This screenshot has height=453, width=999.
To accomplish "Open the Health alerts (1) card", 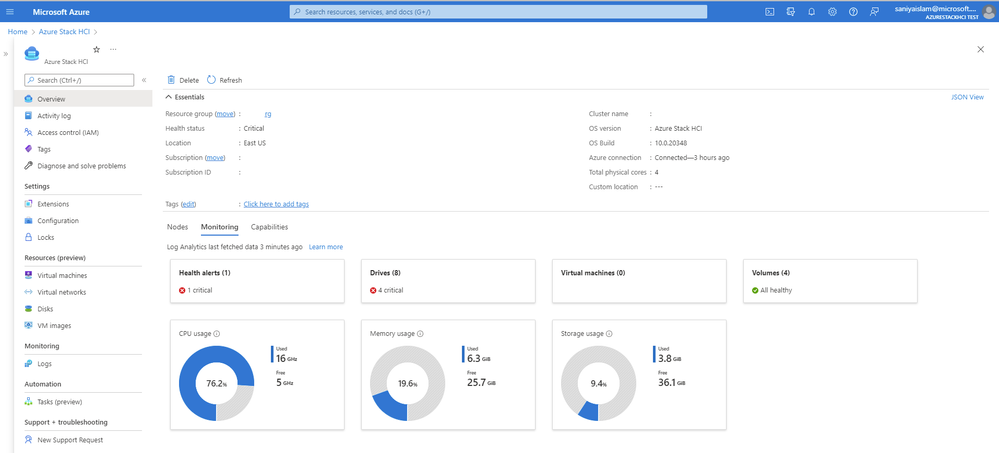I will pos(257,281).
